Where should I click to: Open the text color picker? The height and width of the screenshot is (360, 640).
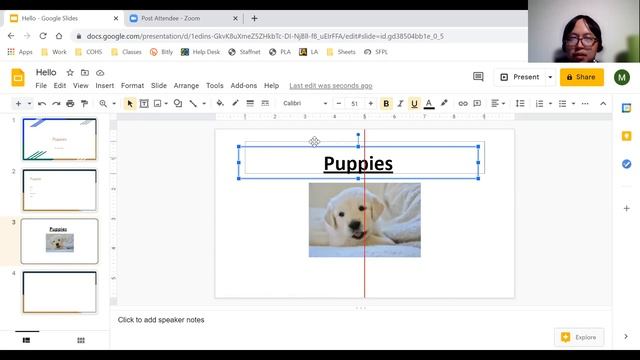[429, 104]
